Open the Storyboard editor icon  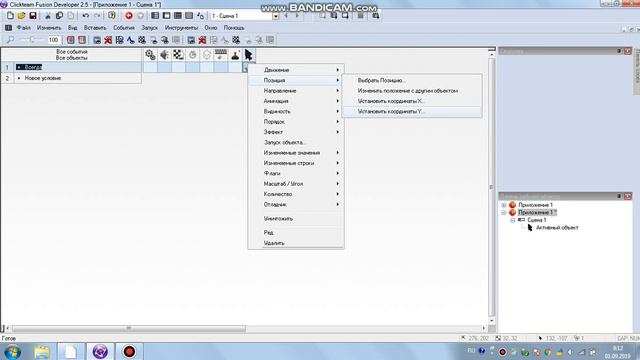point(155,16)
